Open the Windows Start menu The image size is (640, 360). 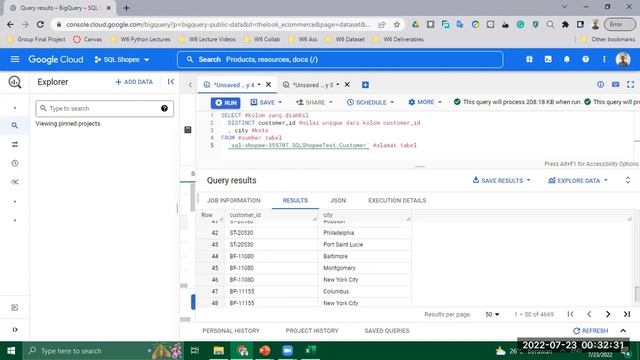point(11,351)
